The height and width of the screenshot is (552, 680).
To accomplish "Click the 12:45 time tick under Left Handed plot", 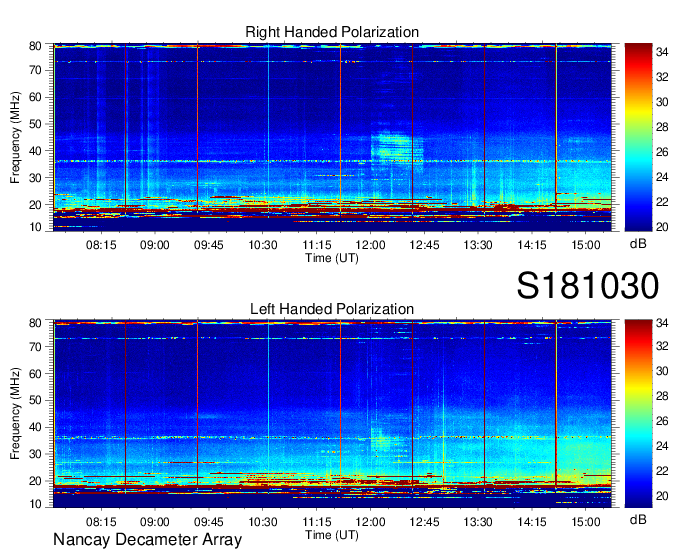I will [x=424, y=522].
